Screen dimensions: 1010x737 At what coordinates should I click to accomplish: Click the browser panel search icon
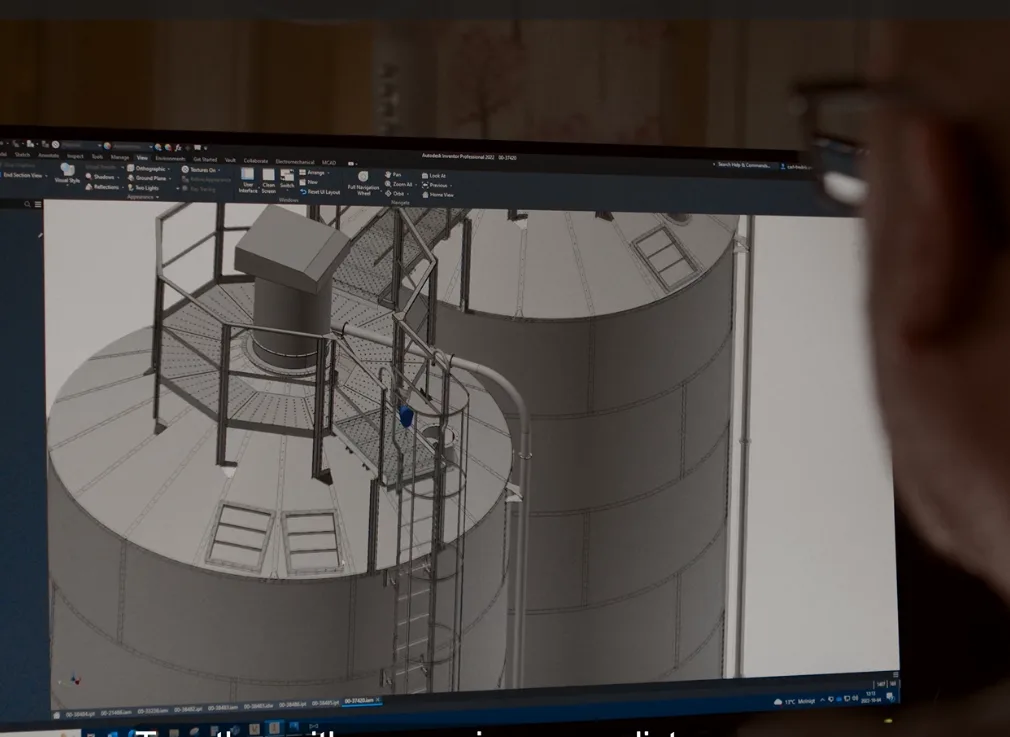[x=27, y=204]
